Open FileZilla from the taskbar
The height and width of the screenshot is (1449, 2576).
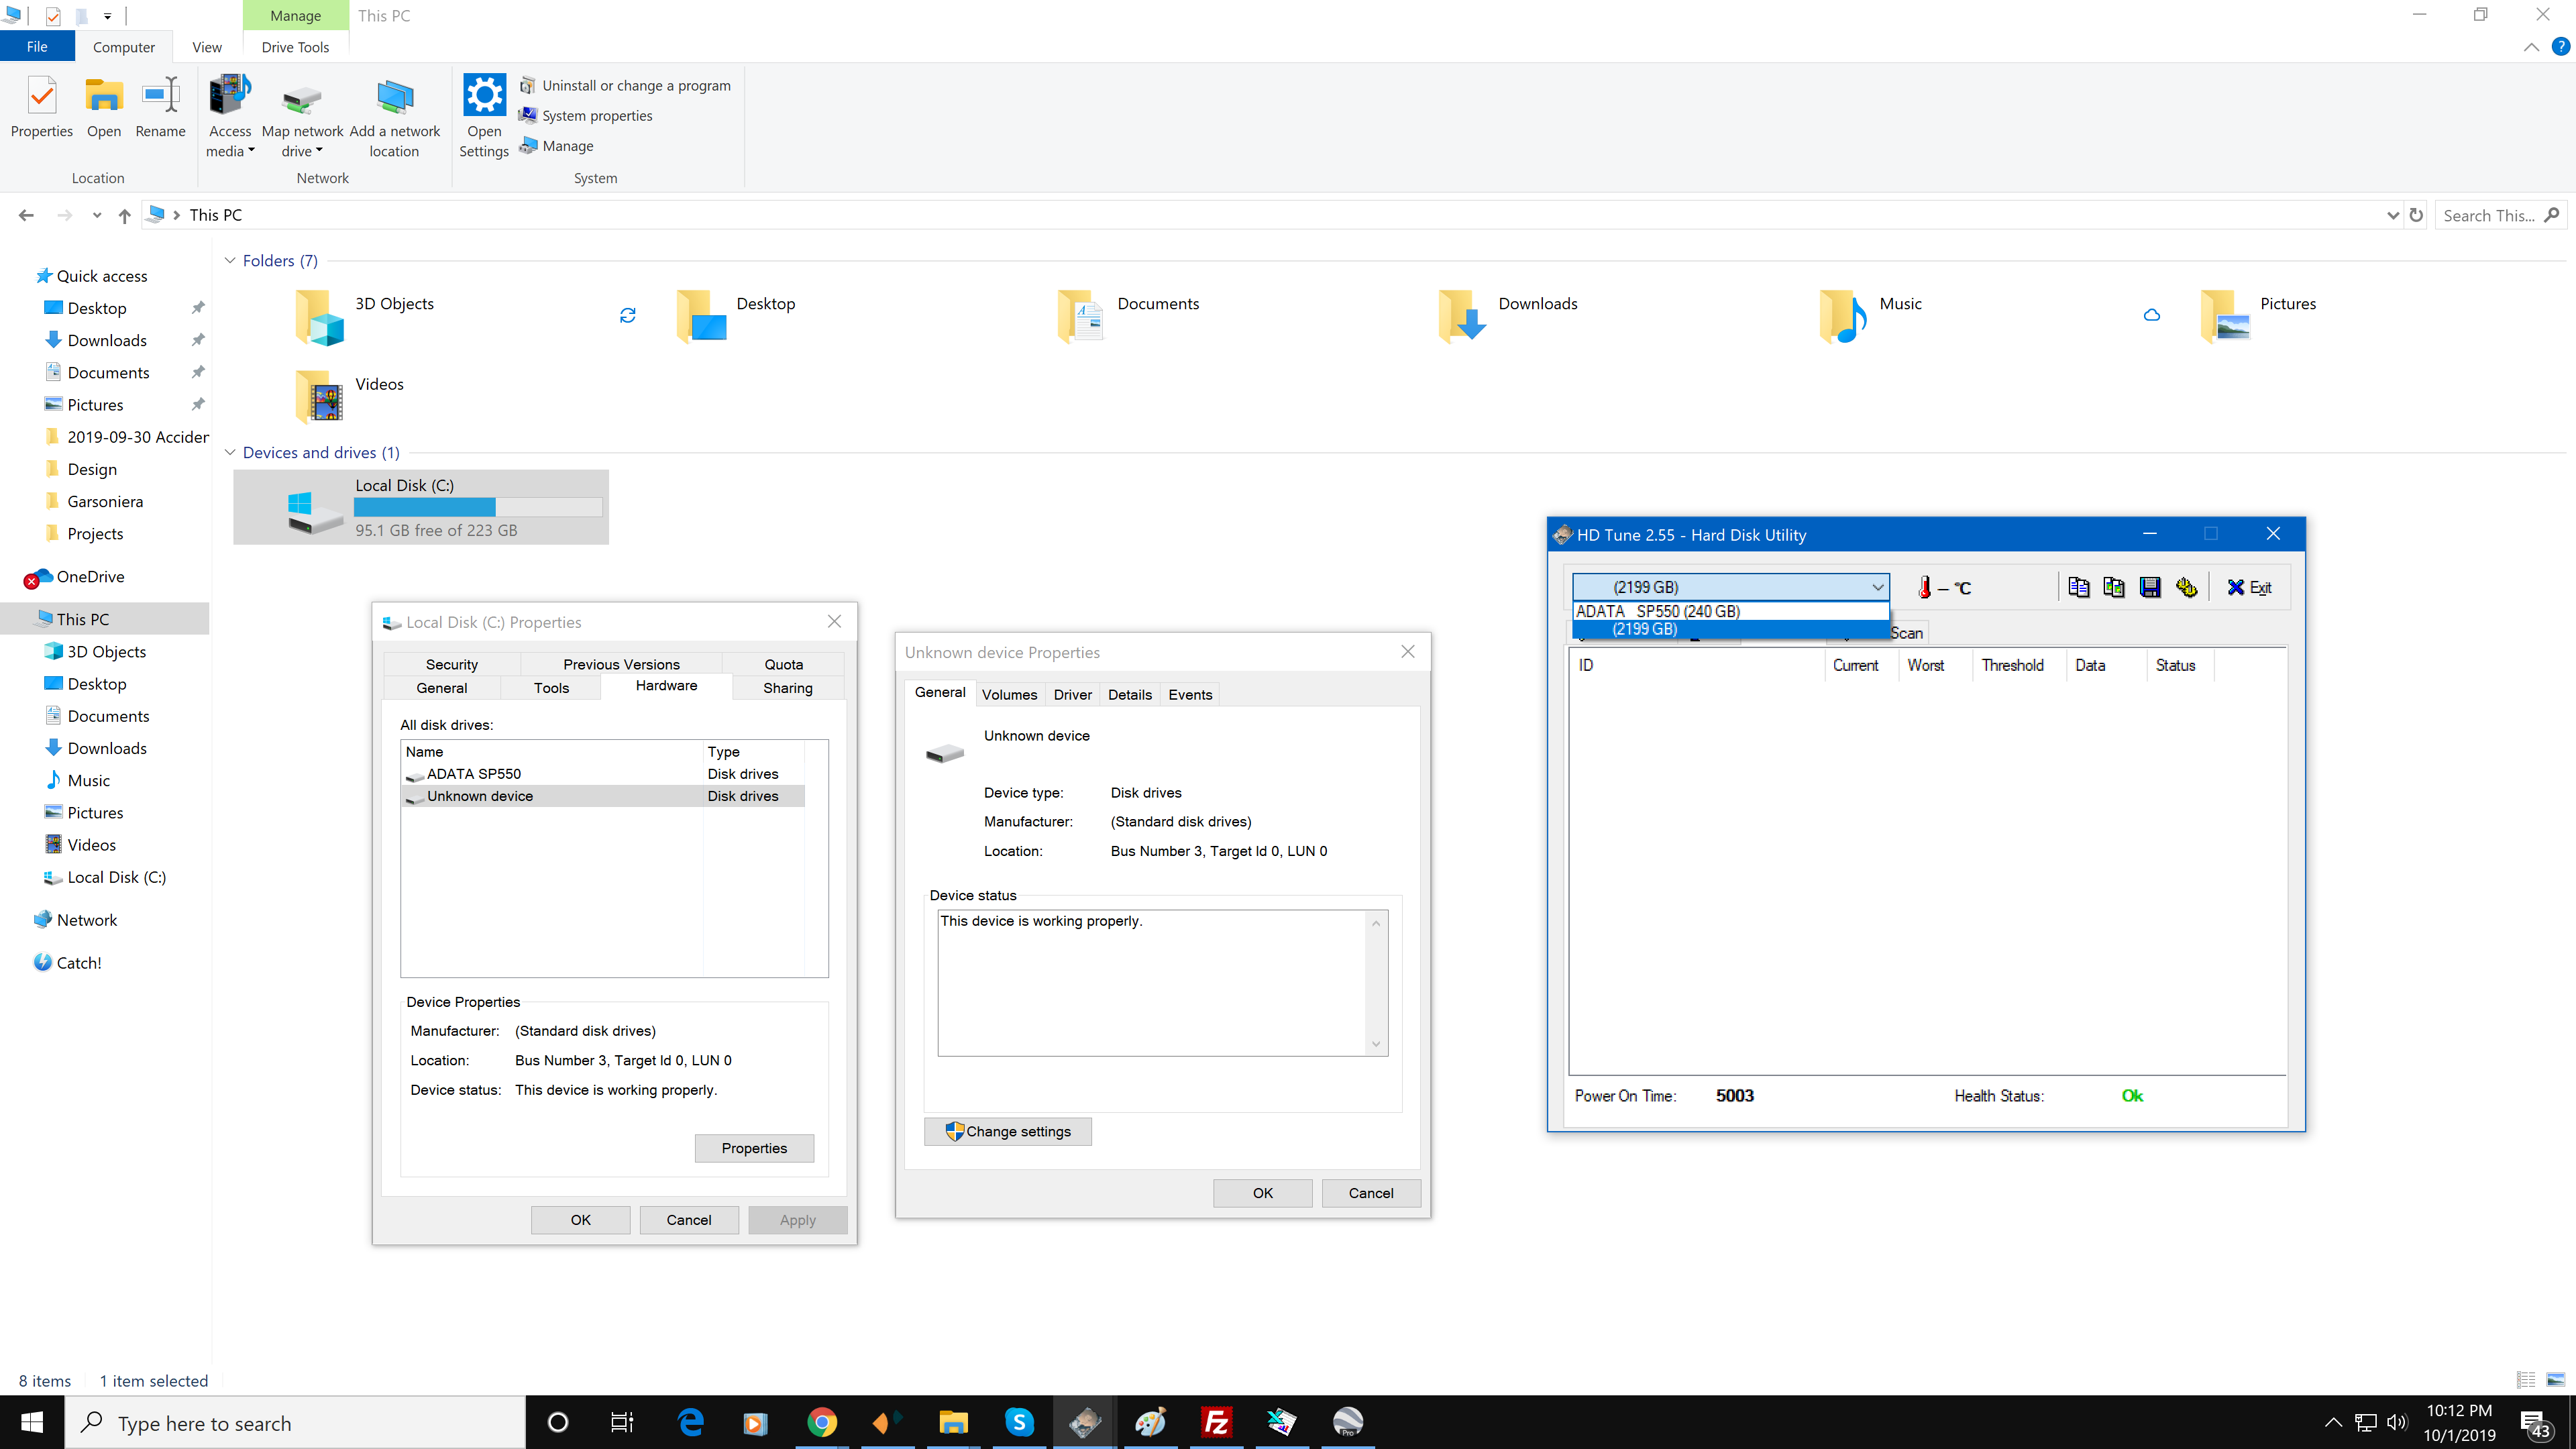tap(1216, 1422)
